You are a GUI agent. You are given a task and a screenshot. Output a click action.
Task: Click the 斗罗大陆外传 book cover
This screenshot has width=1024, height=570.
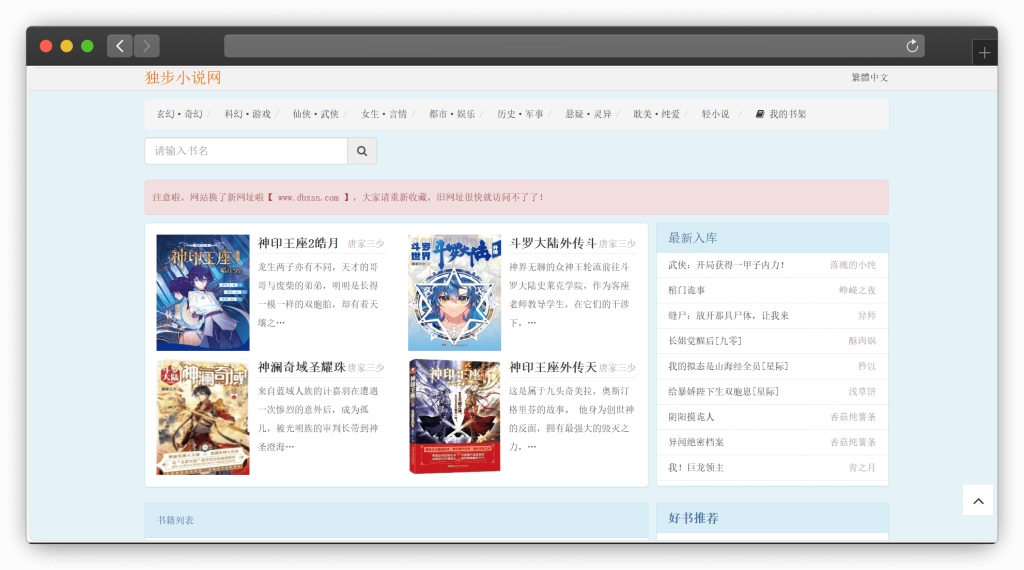[455, 293]
